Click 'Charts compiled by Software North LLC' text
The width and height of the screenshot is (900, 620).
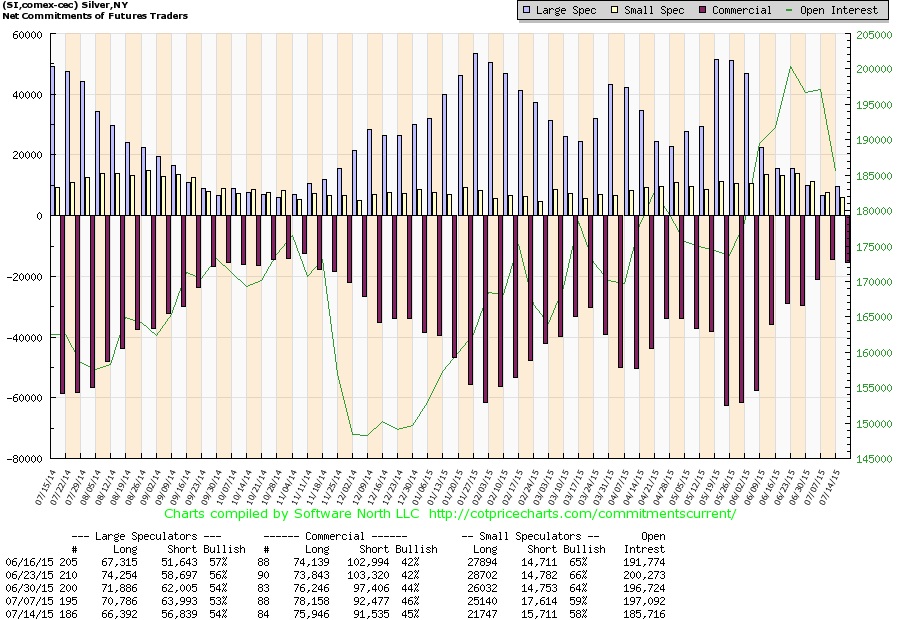point(292,514)
